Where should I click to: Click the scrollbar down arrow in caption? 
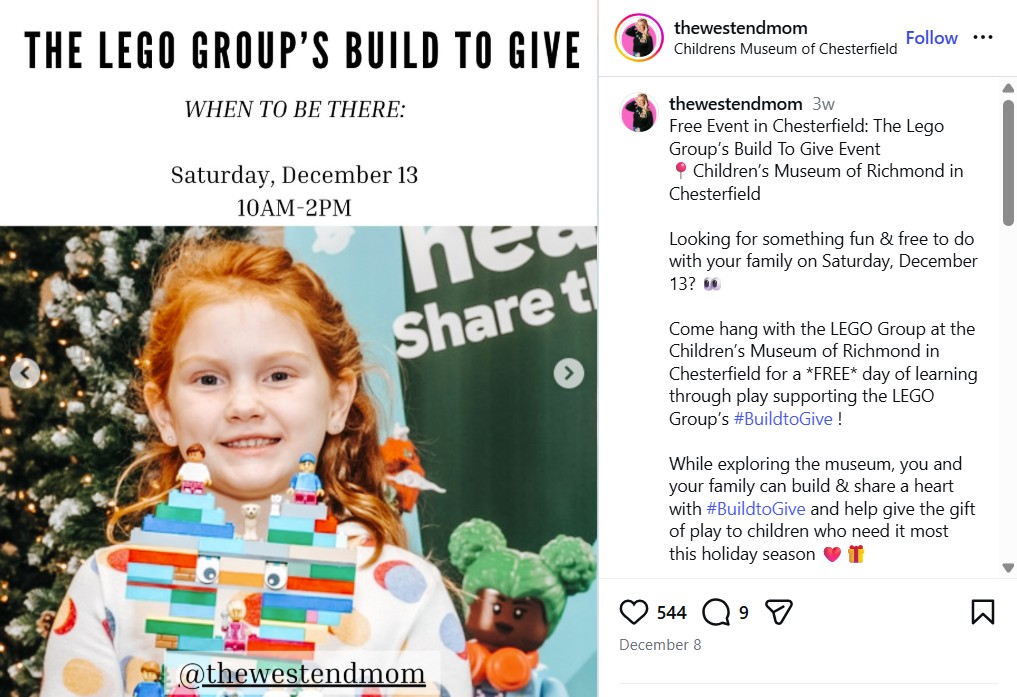pyautogui.click(x=1008, y=568)
